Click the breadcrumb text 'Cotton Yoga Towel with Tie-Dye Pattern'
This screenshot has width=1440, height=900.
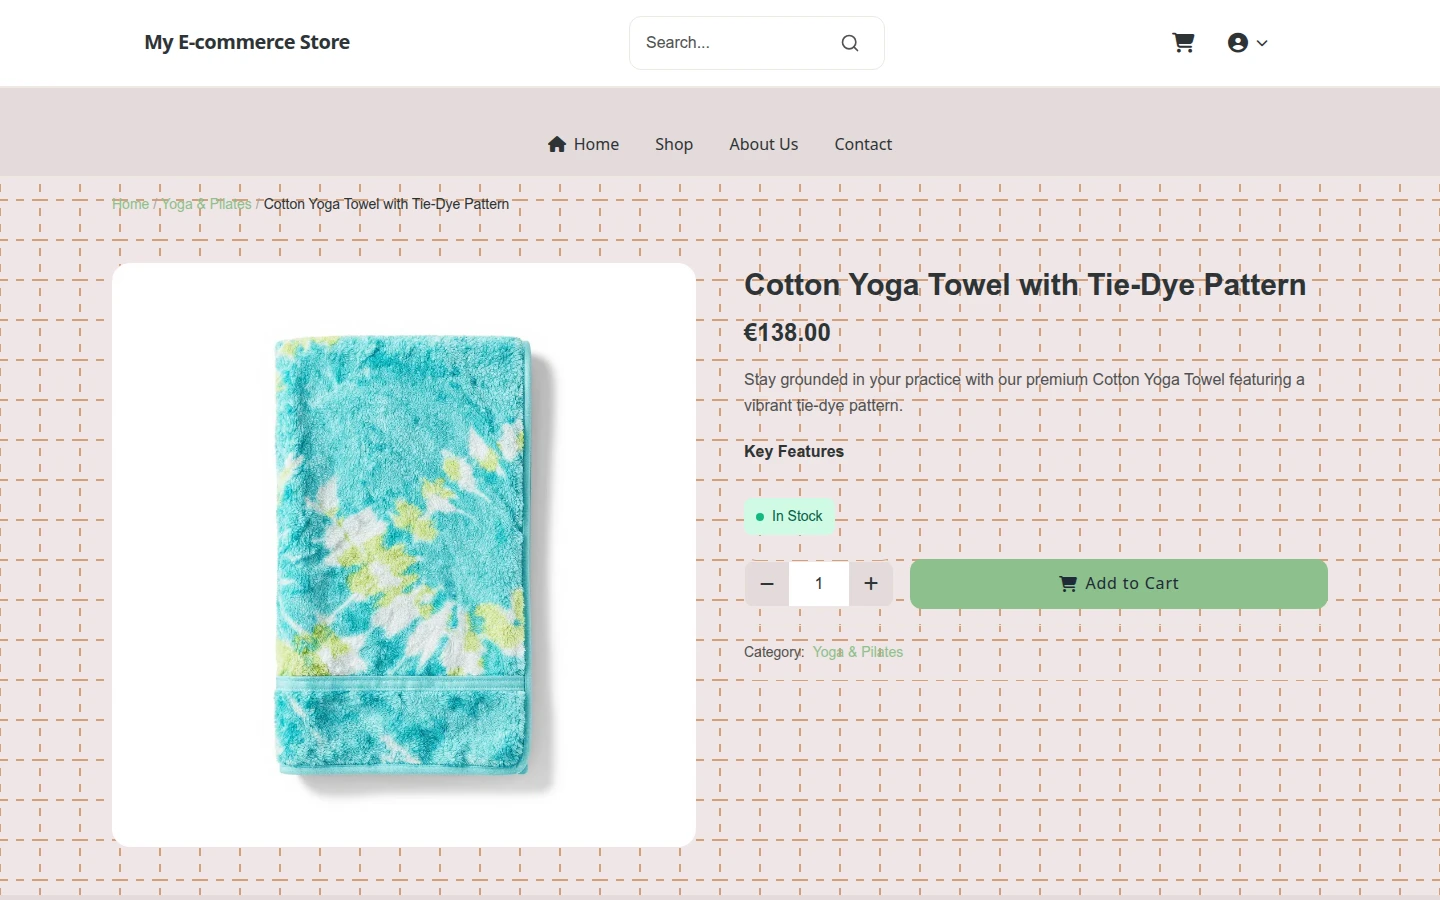(386, 204)
